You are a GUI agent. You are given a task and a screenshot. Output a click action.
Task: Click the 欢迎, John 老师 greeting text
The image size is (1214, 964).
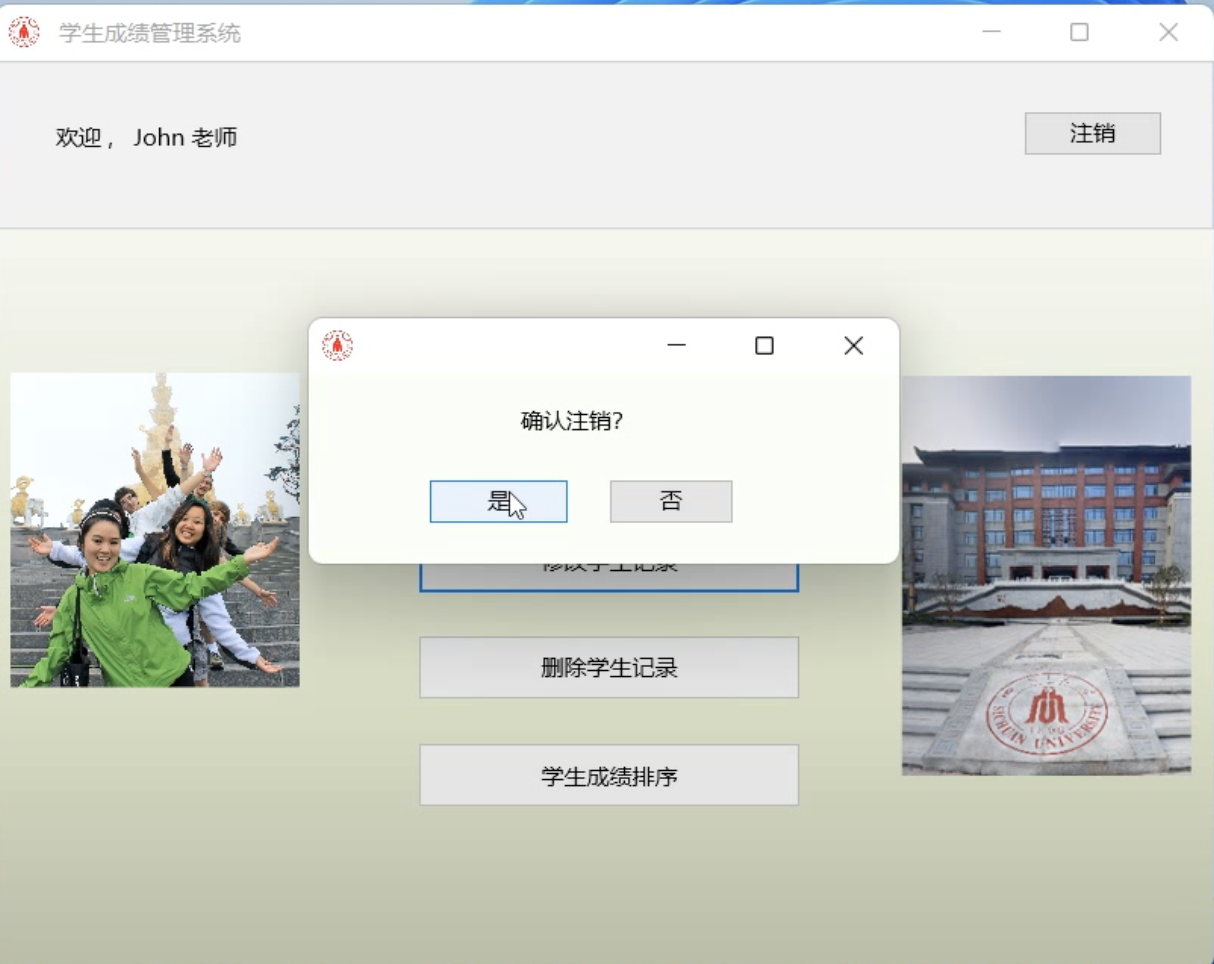pos(146,138)
